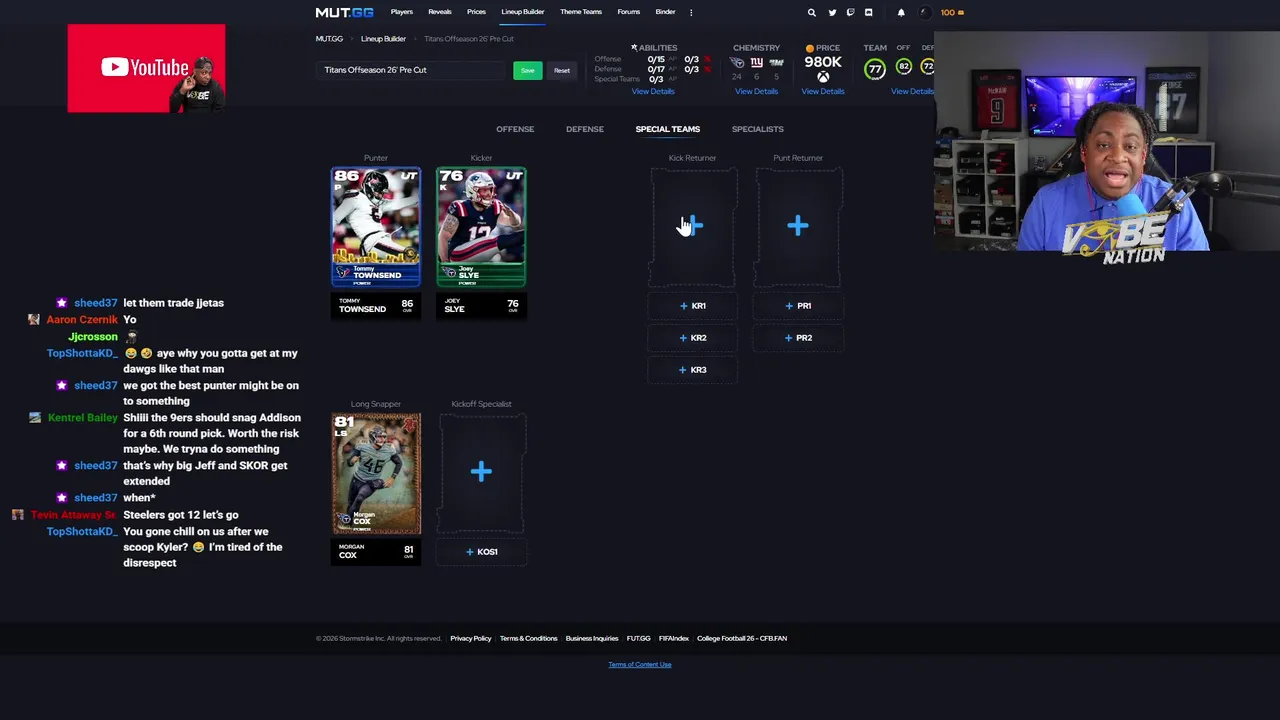Add player to PR1 slot

(798, 306)
